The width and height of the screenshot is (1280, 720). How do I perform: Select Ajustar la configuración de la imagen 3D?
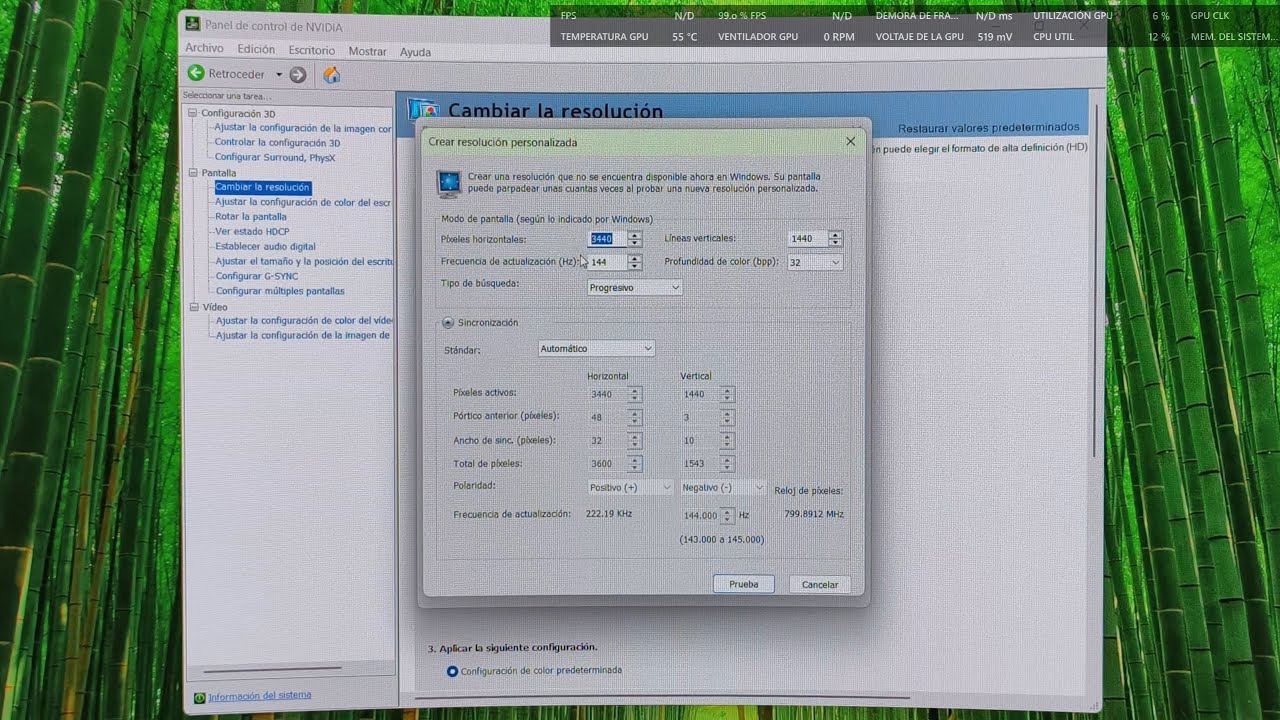tap(303, 128)
